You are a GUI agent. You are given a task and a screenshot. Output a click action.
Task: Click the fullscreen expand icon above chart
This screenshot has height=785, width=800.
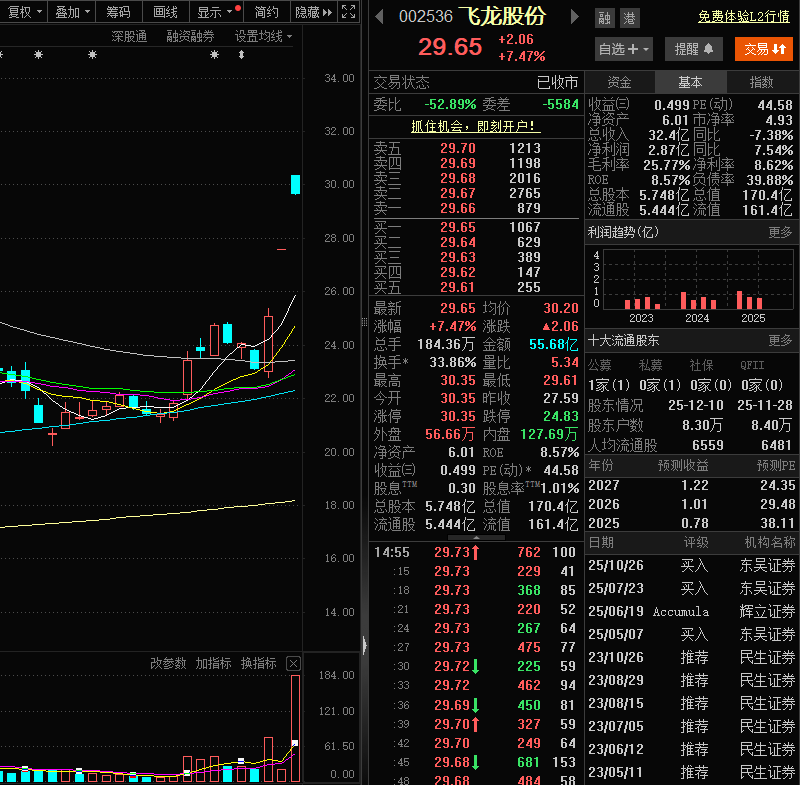[x=348, y=12]
